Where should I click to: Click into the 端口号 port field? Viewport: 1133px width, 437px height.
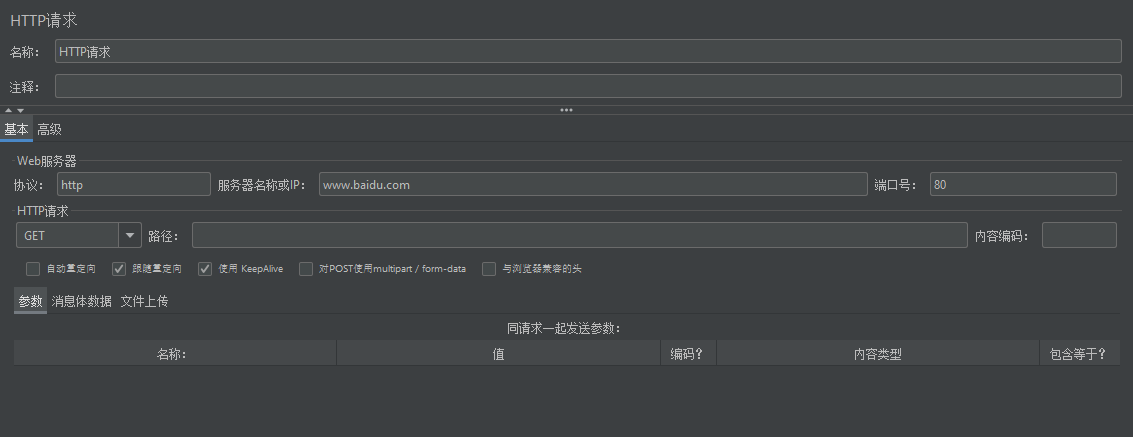[x=1022, y=185]
